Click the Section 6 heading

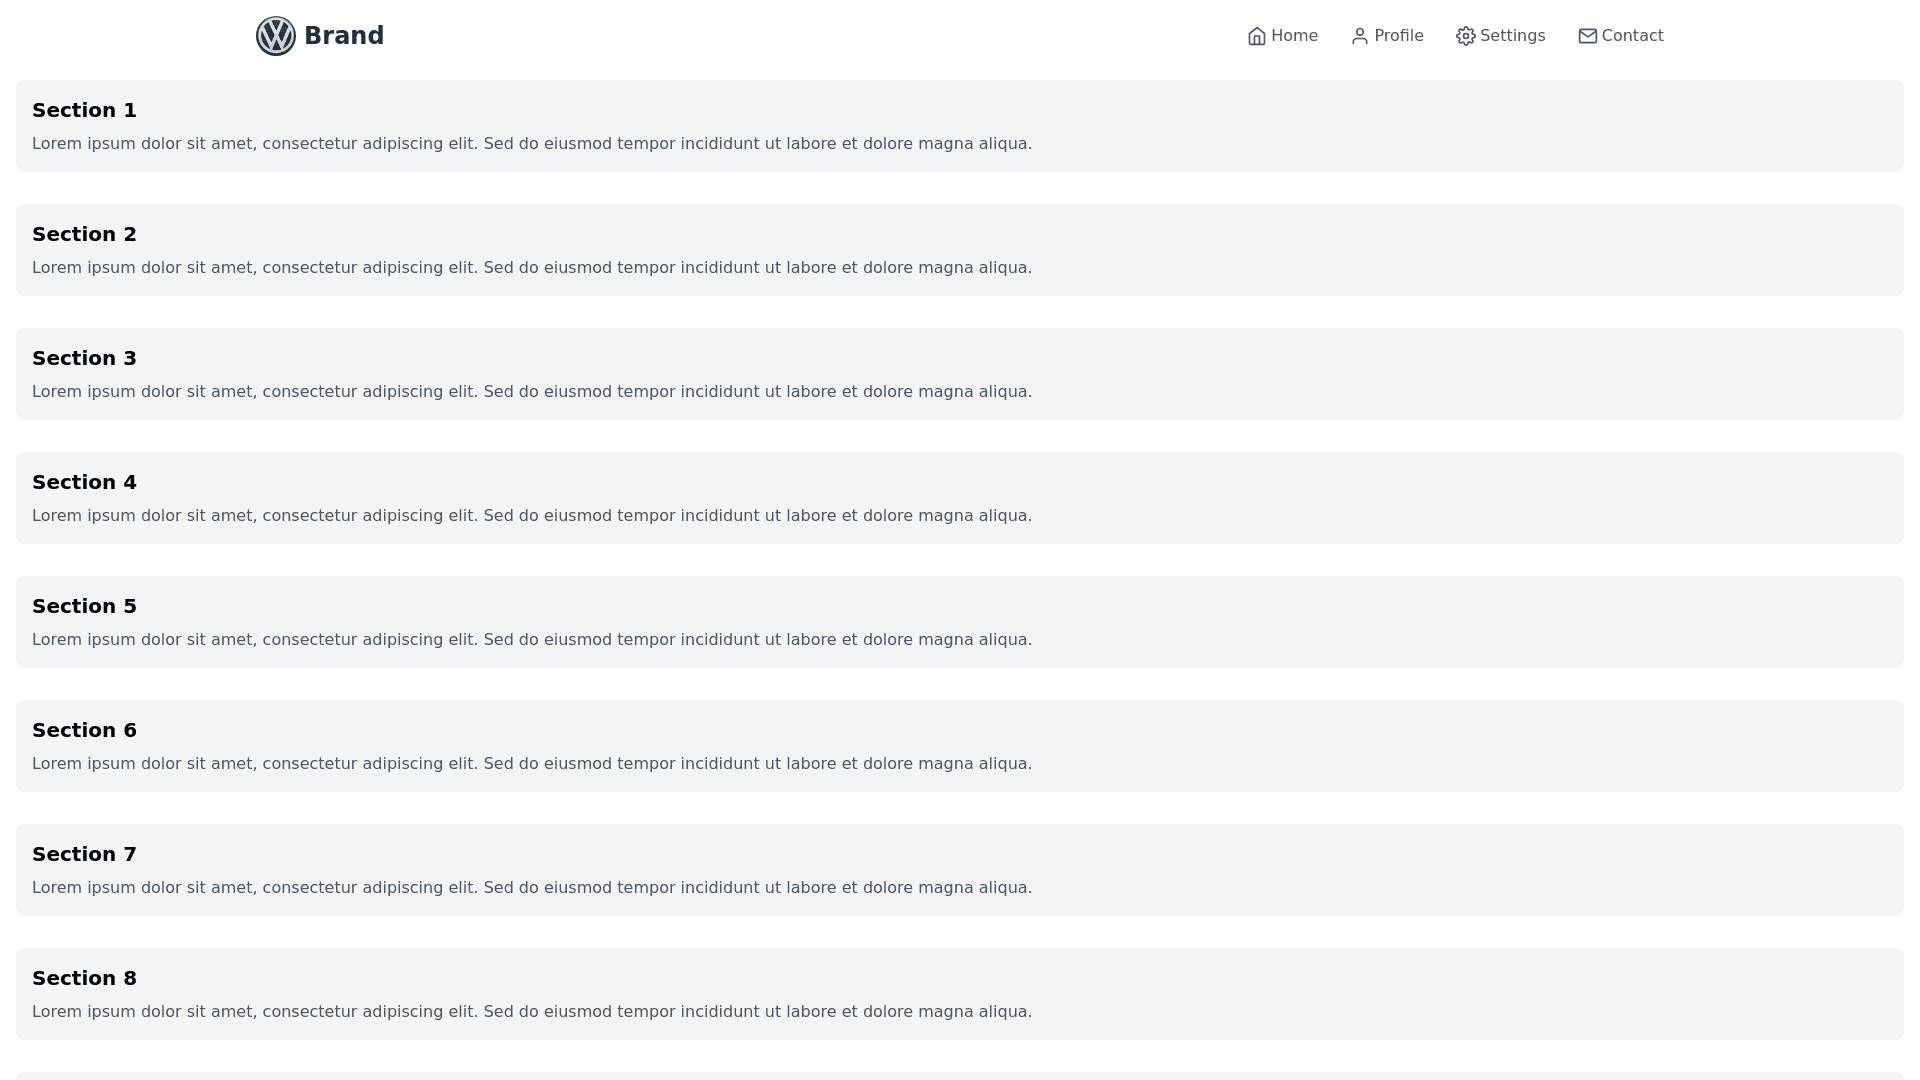coord(84,730)
